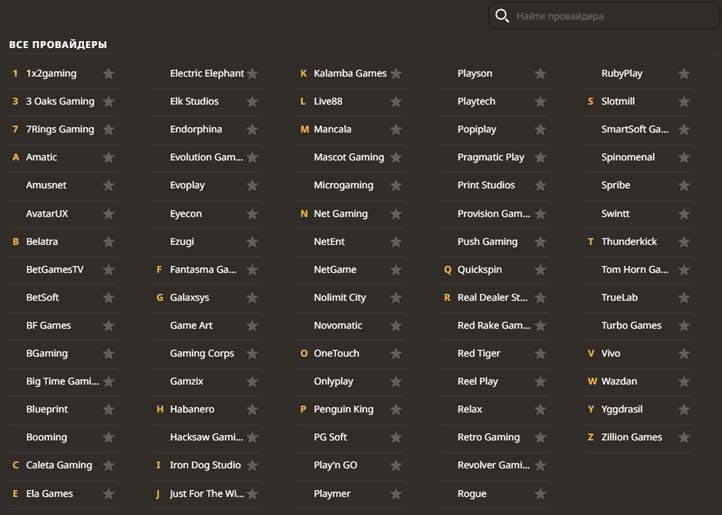Click the Все провайдеры heading
Screen dimensions: 722x515
[58, 45]
